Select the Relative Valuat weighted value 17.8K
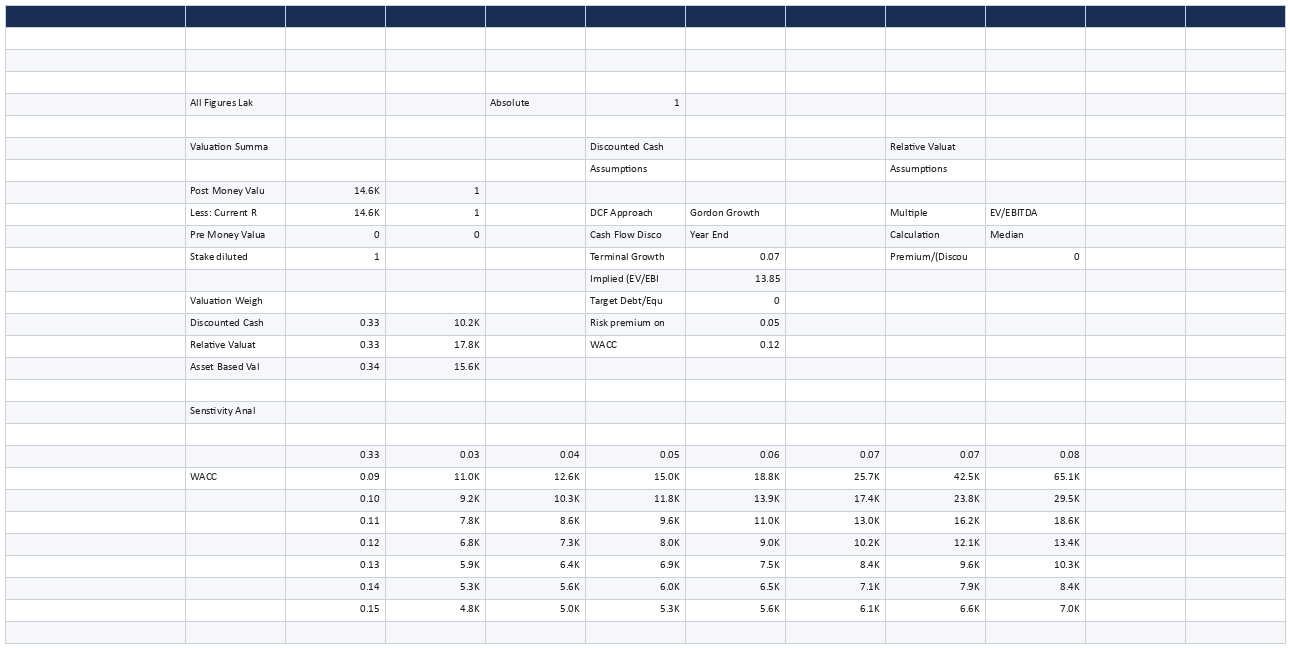Image resolution: width=1290 pixels, height=648 pixels. [x=435, y=345]
